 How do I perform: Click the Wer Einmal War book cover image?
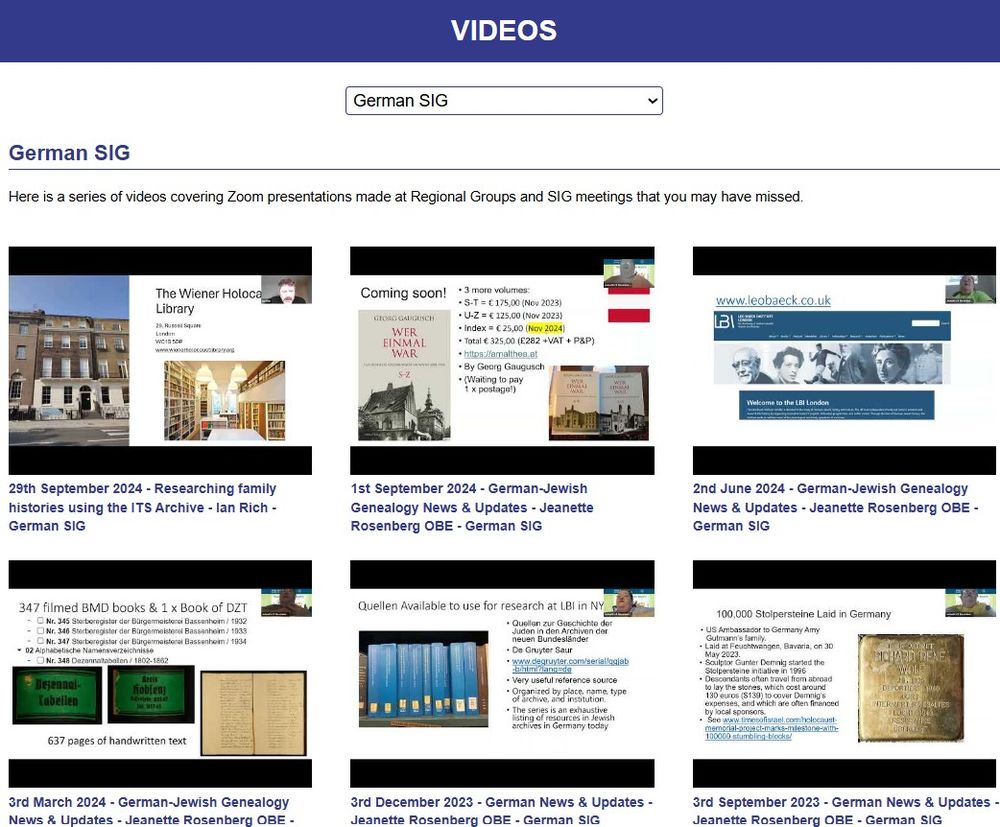404,375
